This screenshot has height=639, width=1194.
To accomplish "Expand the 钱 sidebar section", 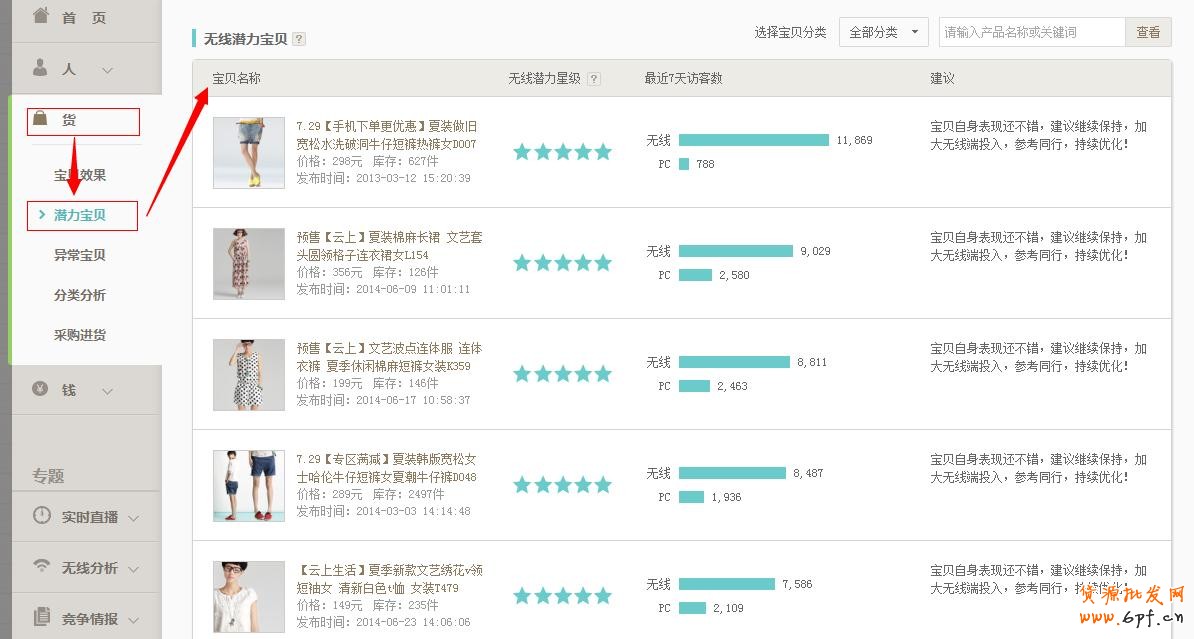I will point(108,391).
